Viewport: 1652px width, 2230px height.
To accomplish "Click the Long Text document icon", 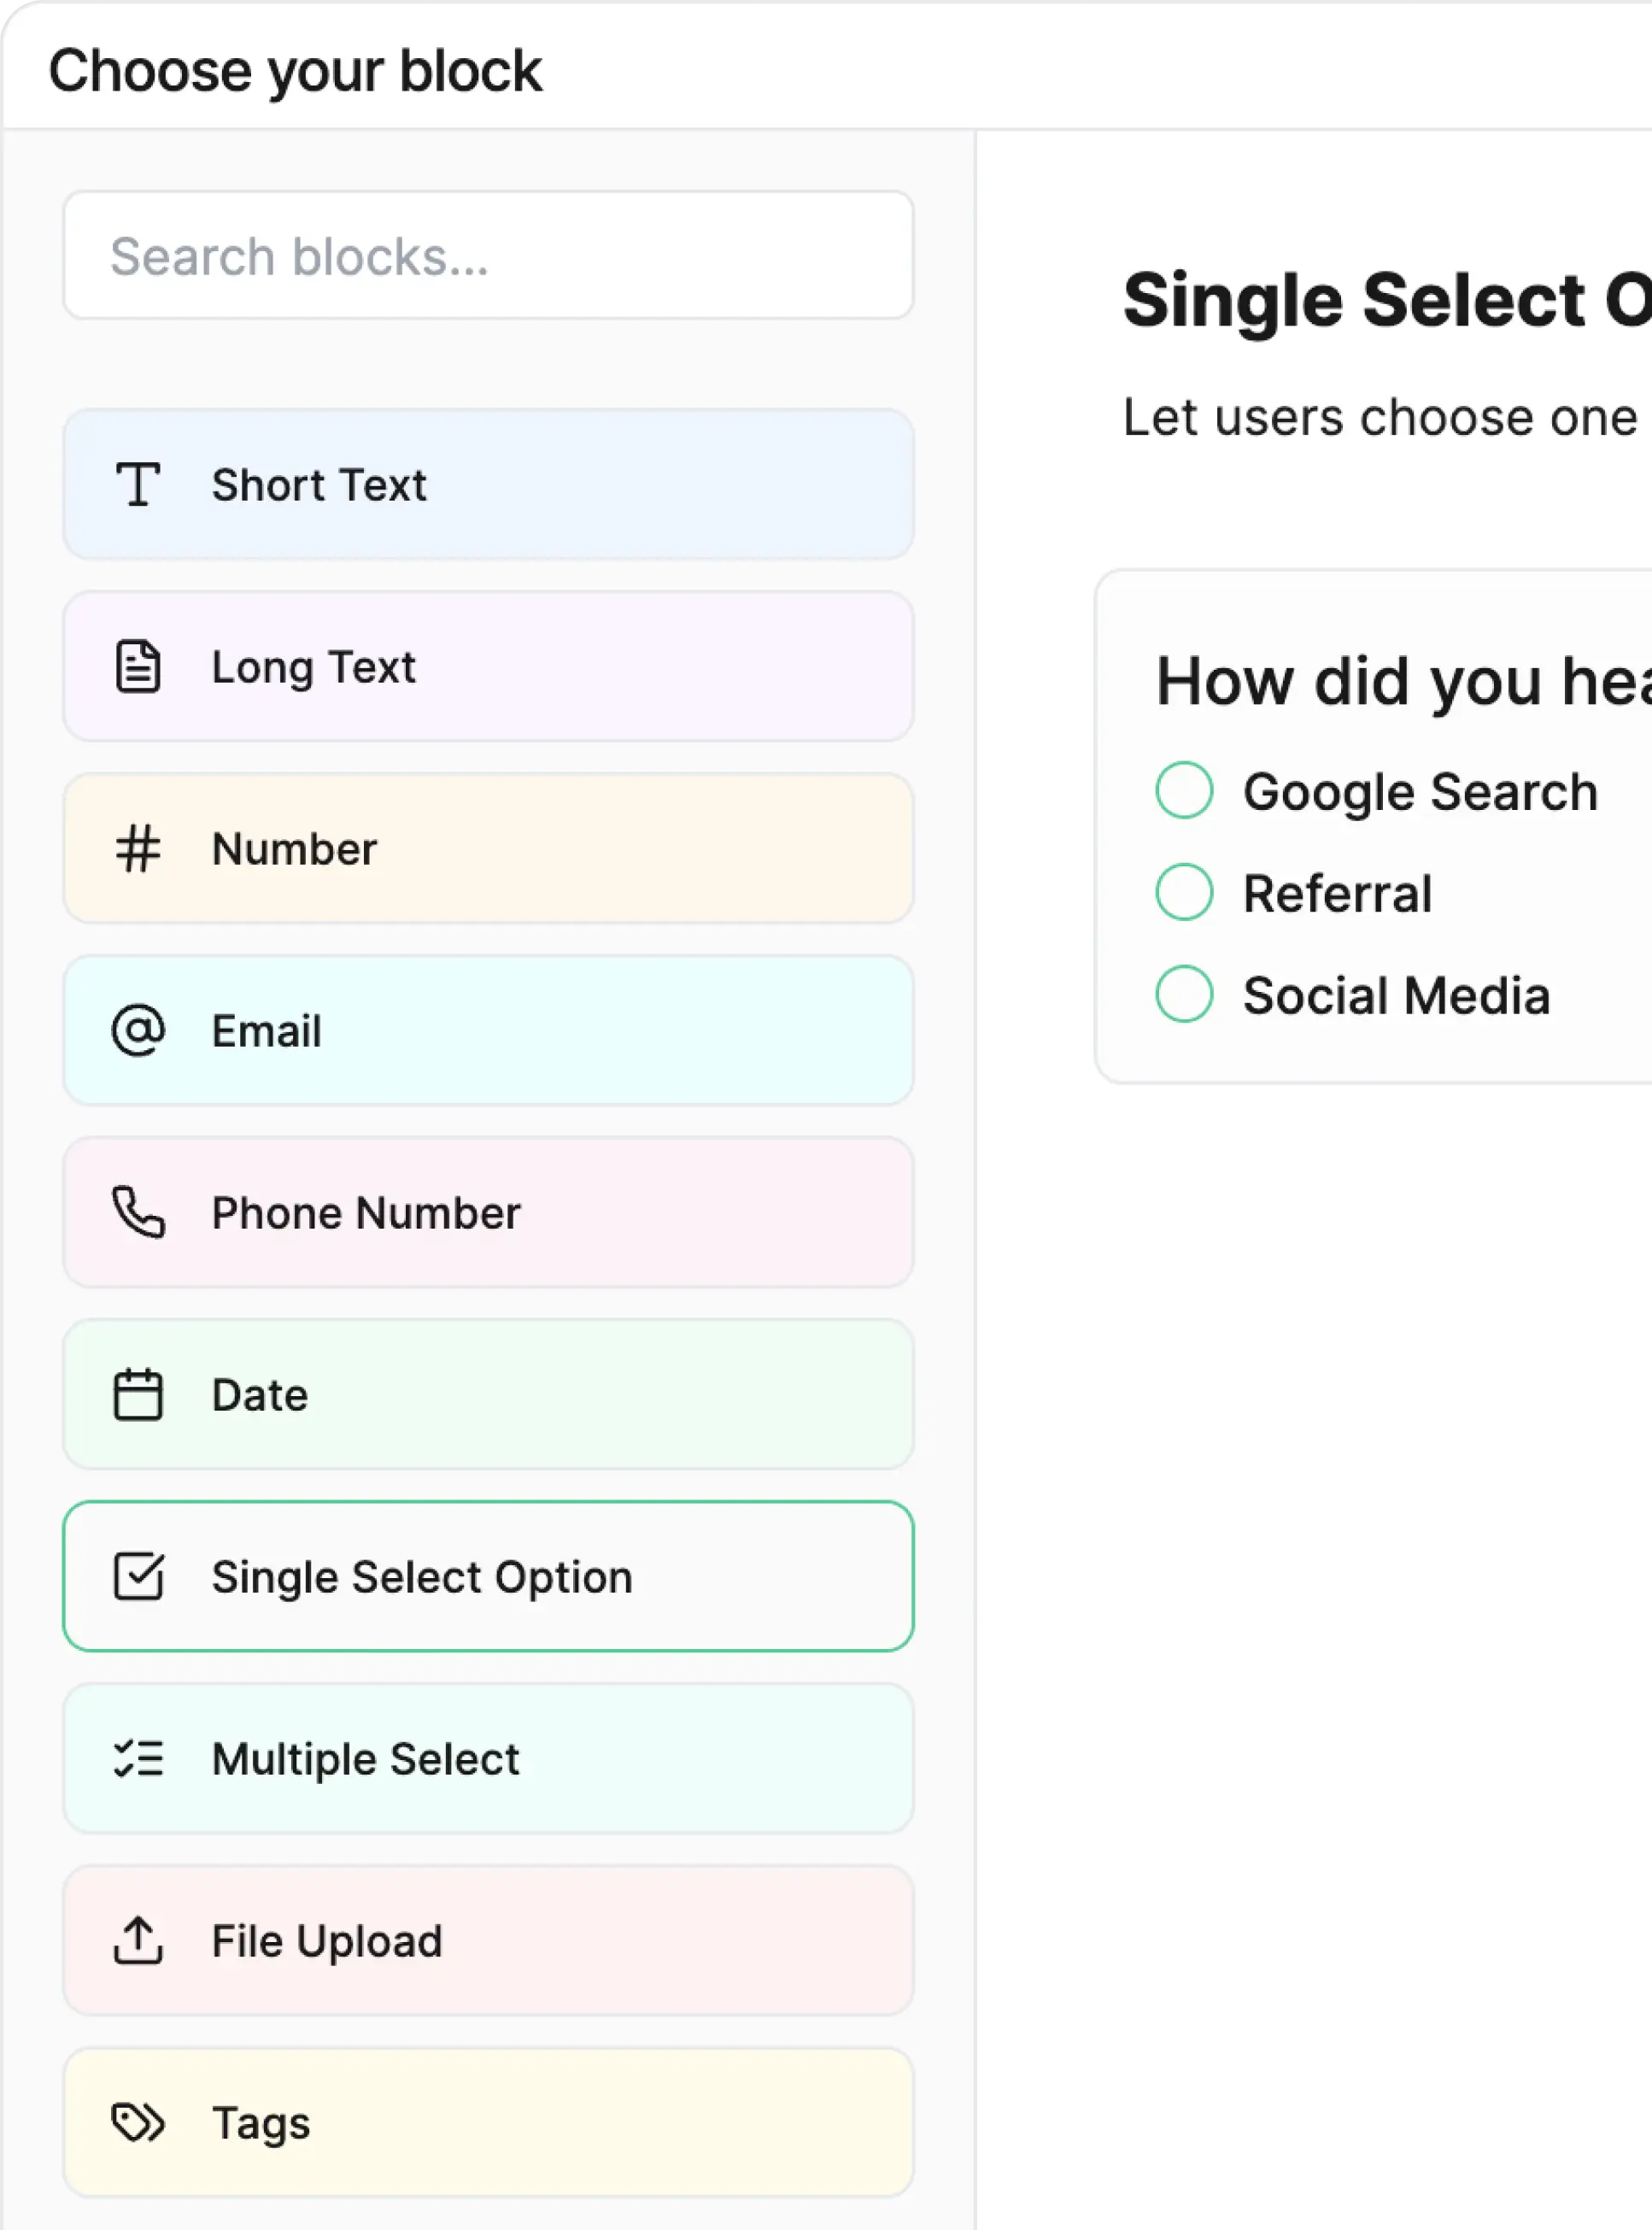I will pos(138,667).
